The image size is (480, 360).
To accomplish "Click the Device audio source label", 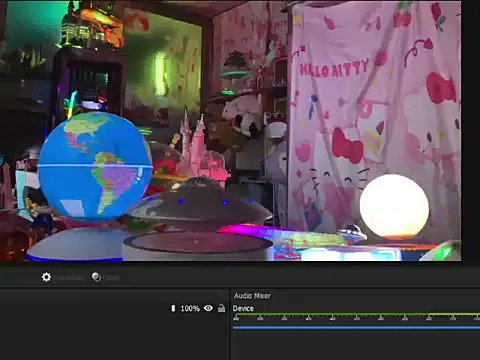I will click(x=243, y=308).
